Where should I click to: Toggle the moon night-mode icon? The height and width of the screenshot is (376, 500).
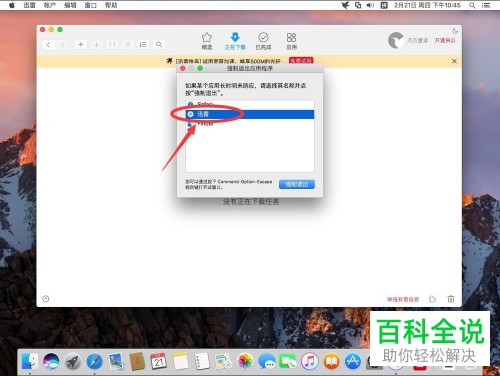tap(455, 31)
